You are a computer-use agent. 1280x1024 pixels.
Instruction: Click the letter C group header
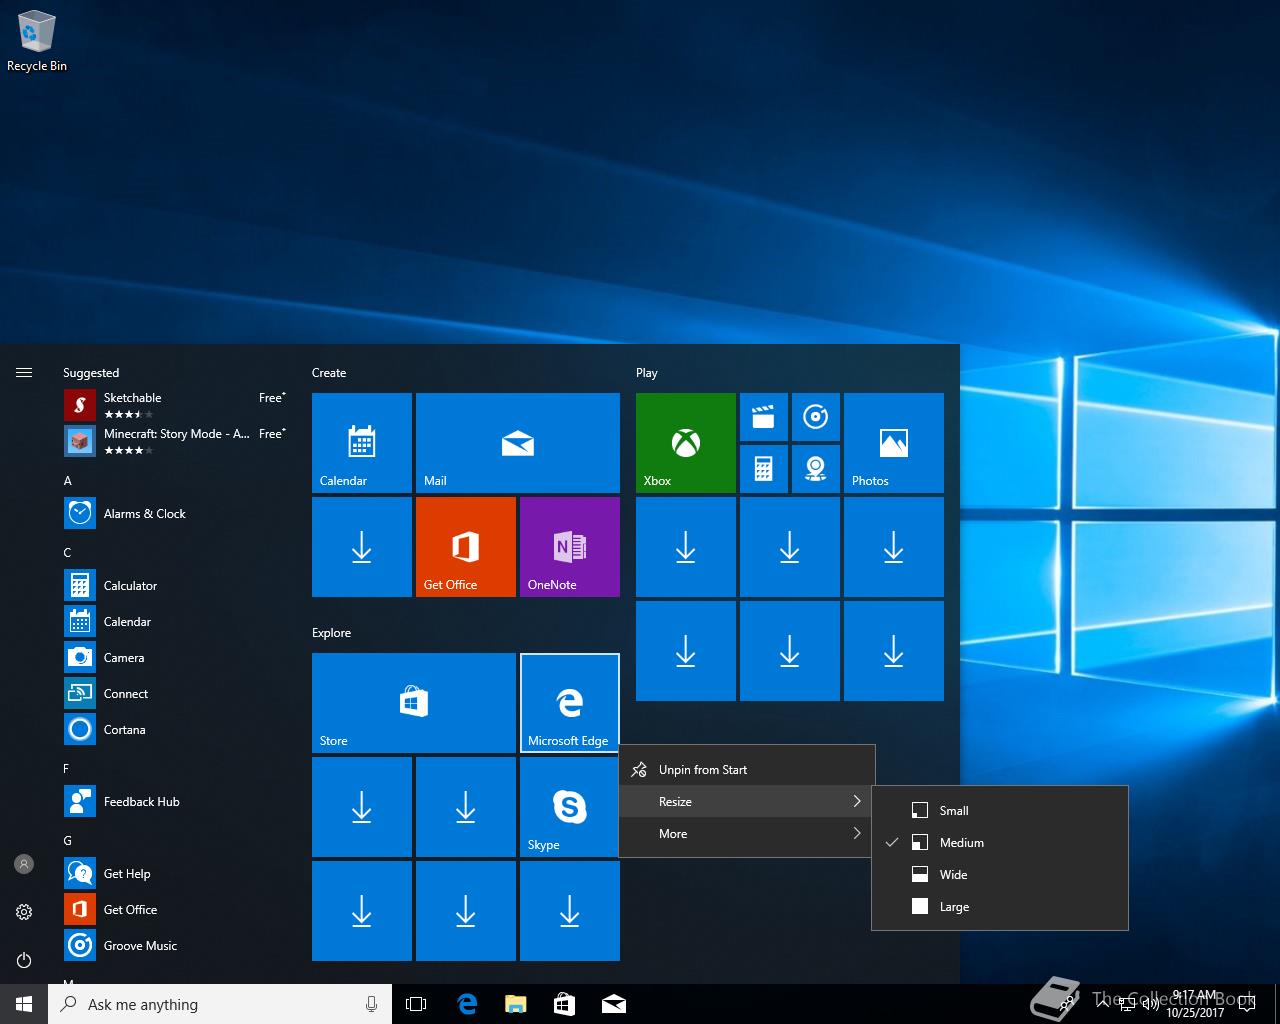click(67, 553)
